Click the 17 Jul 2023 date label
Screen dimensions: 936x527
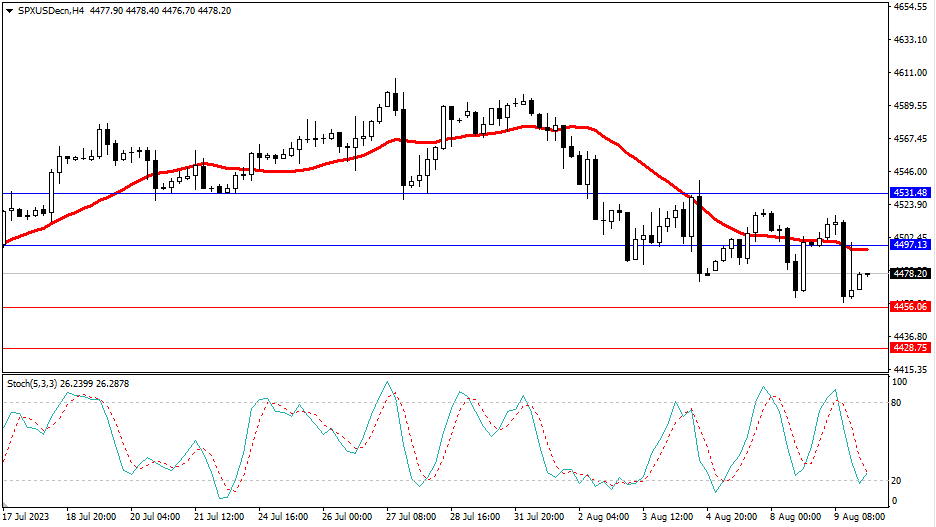[x=25, y=518]
